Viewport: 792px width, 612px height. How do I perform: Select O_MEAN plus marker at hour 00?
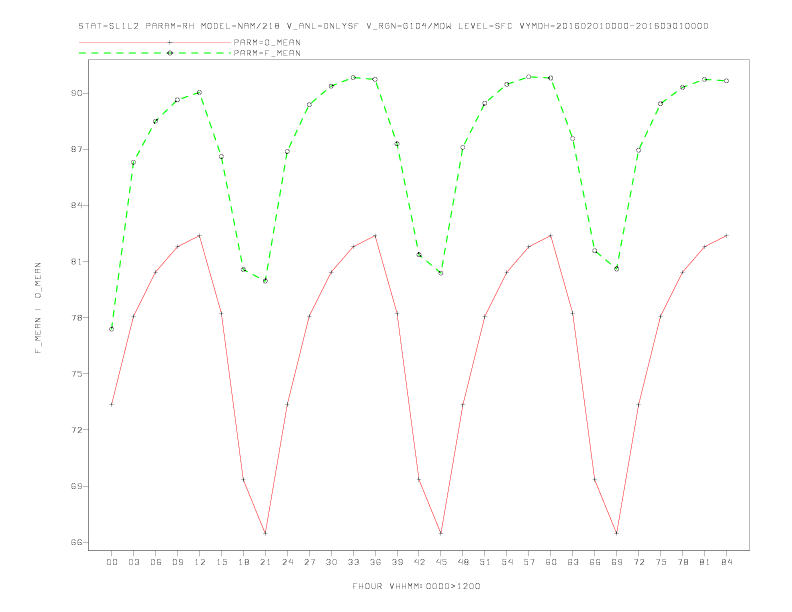click(x=112, y=404)
